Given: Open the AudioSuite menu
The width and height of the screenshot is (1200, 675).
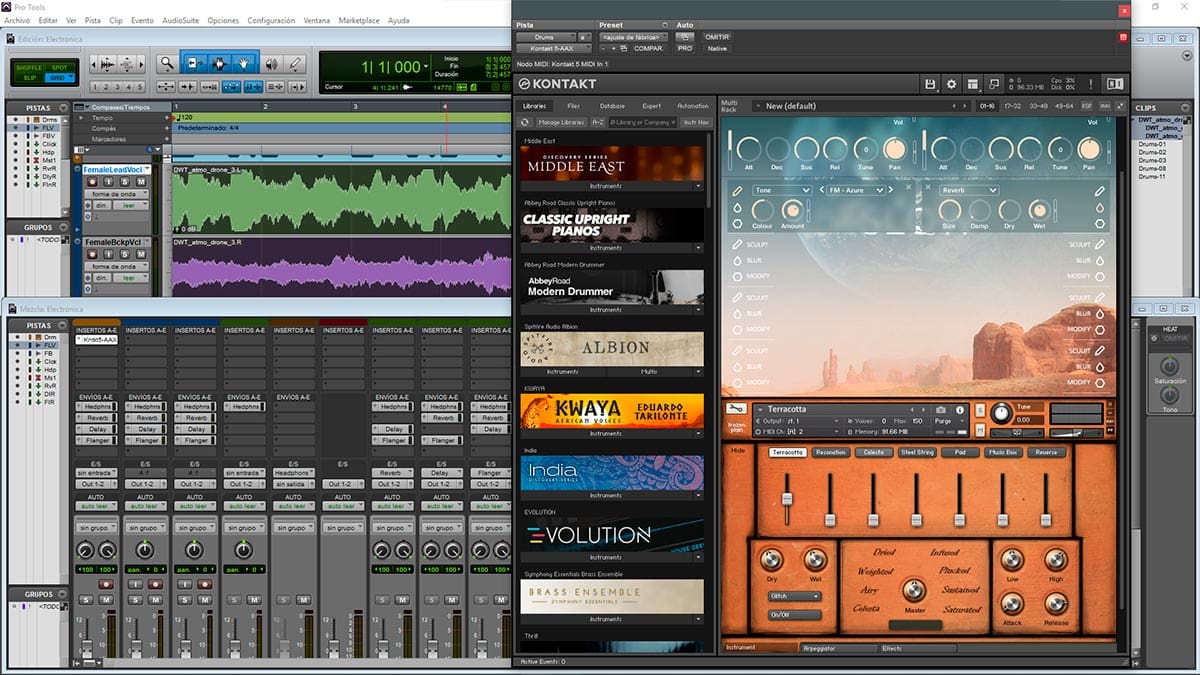Looking at the screenshot, I should [179, 20].
